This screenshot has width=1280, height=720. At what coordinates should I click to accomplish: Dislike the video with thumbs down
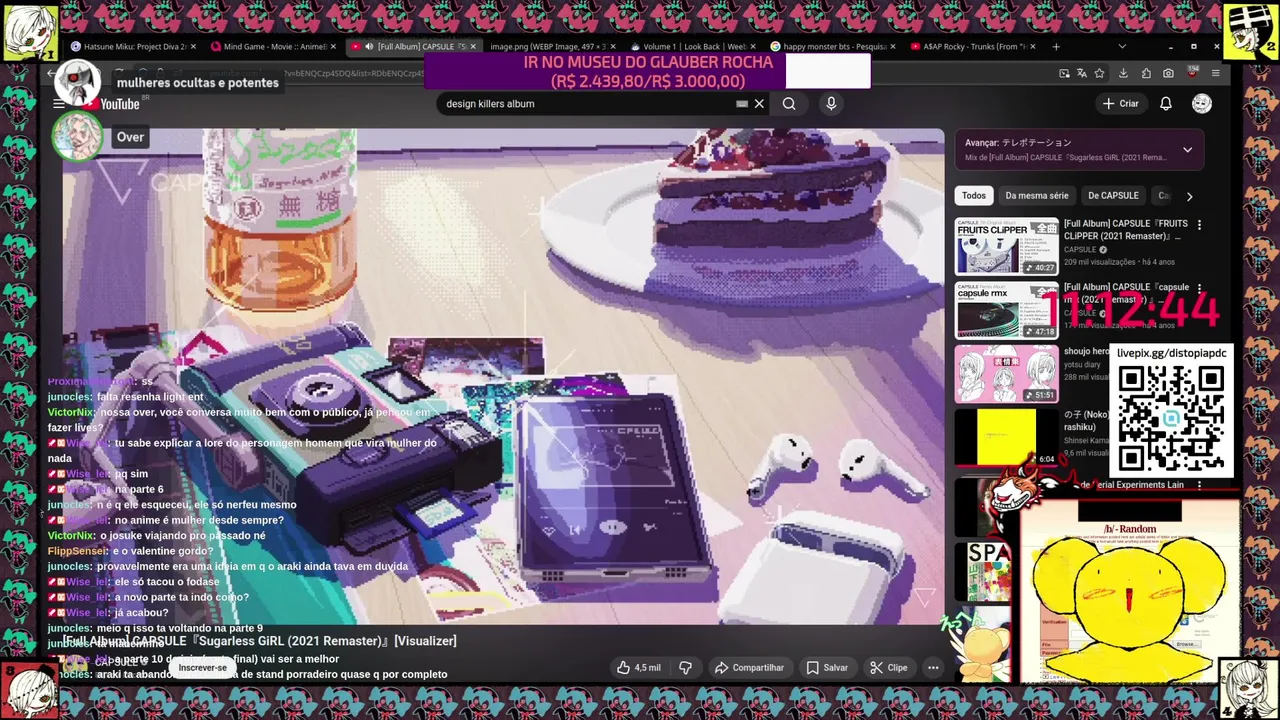686,667
